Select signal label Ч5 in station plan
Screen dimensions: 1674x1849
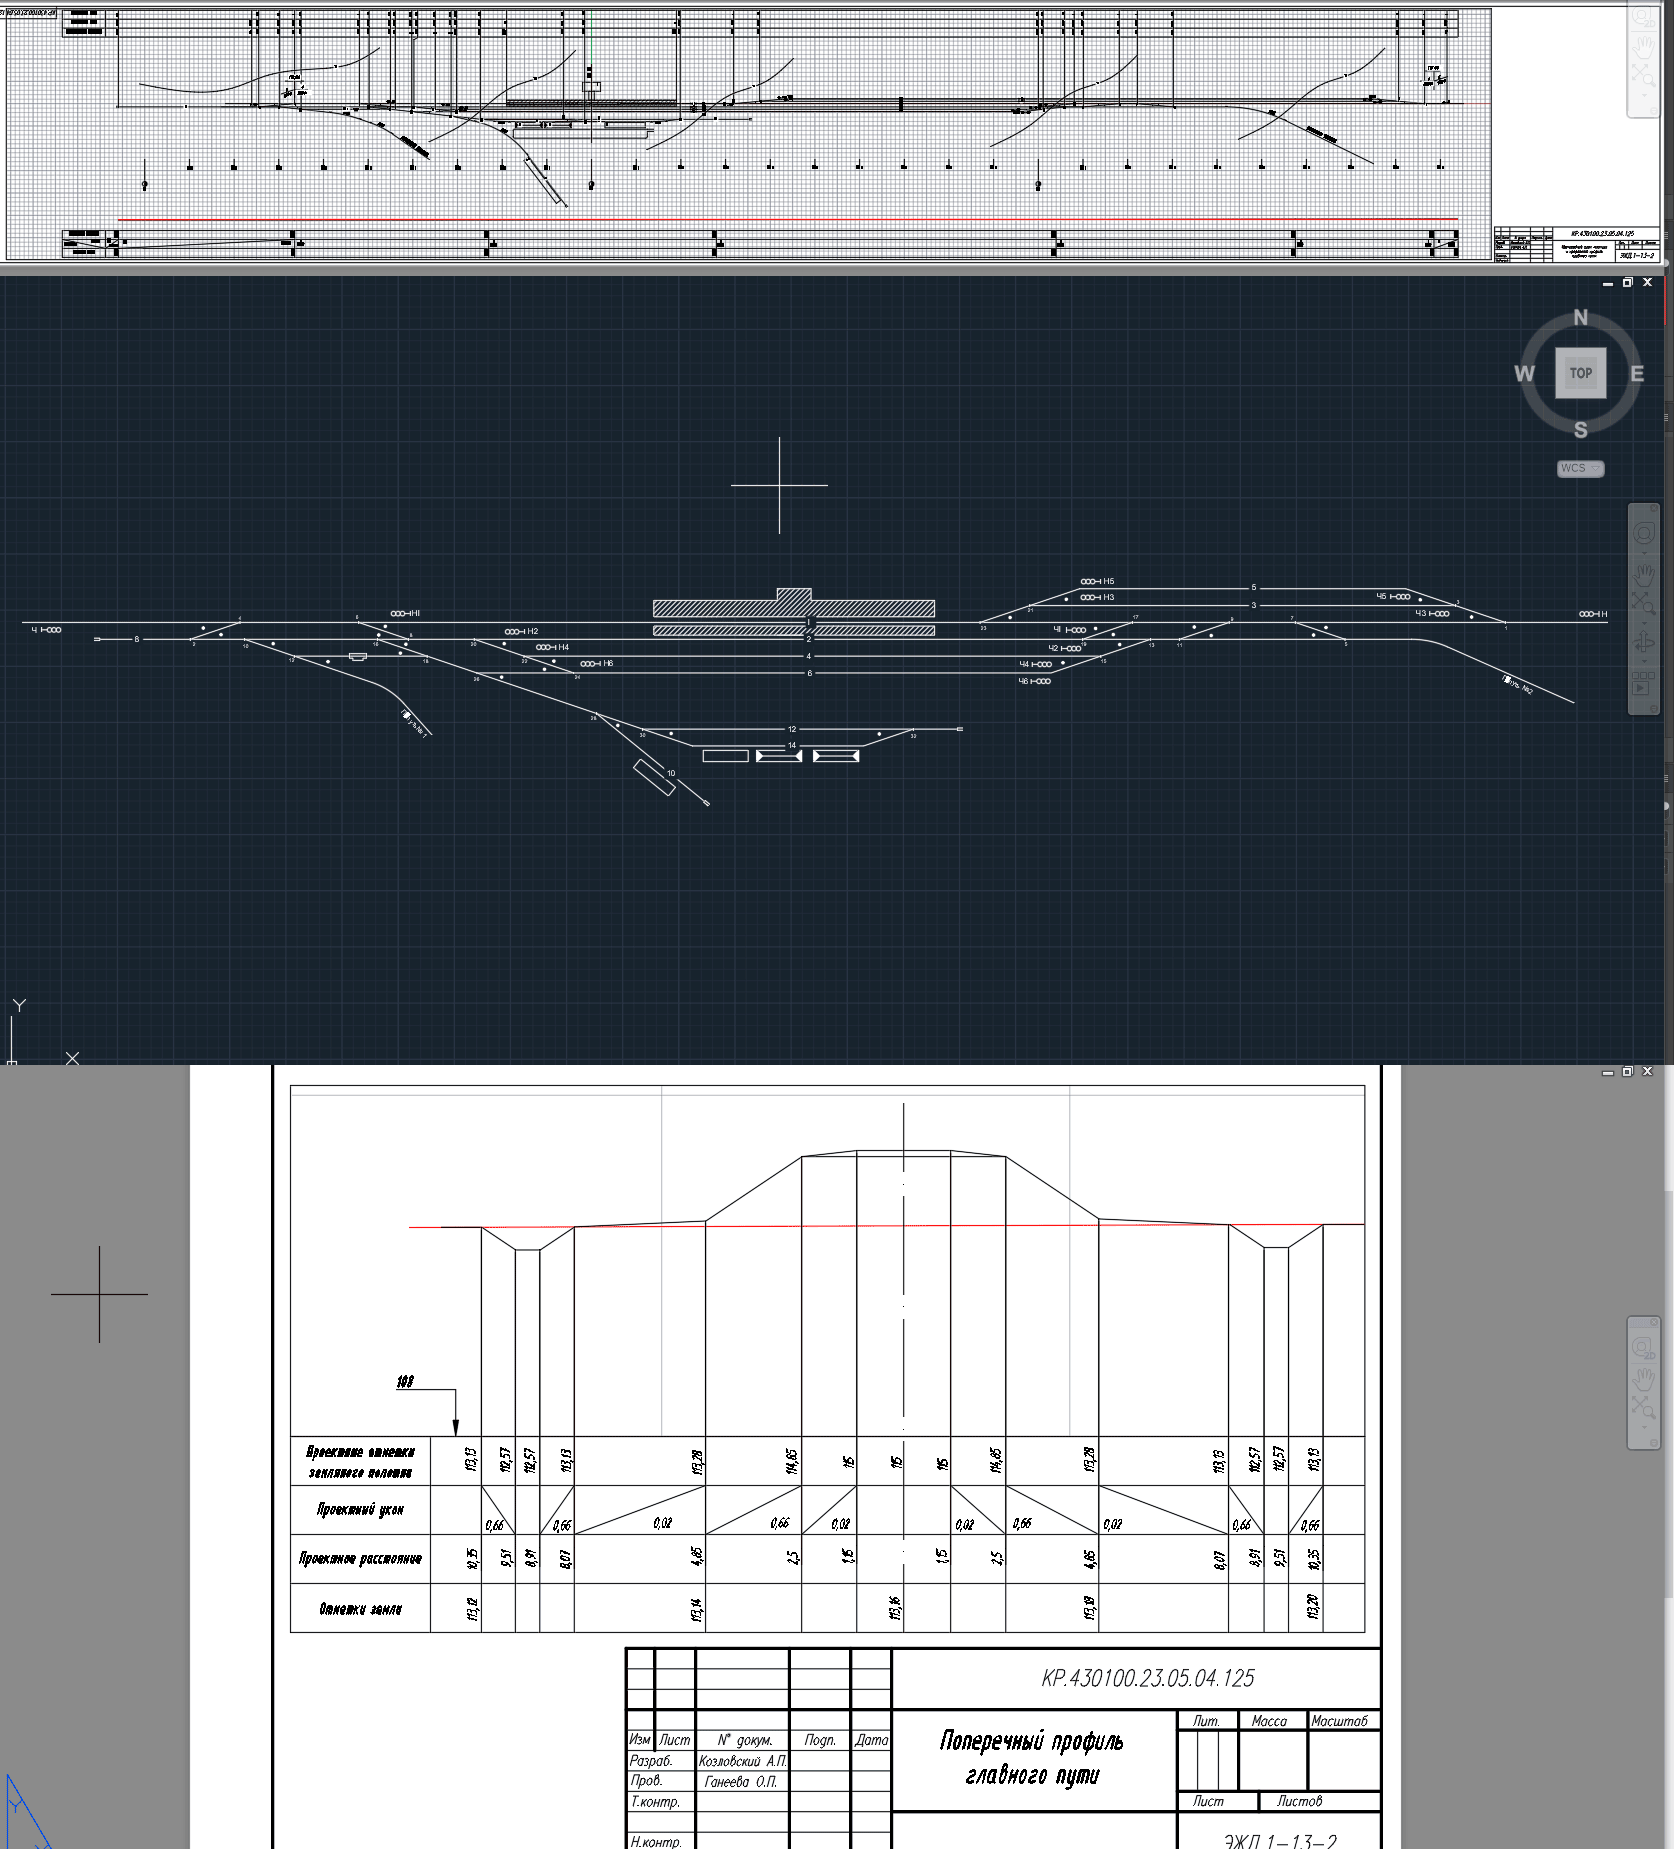[1381, 596]
